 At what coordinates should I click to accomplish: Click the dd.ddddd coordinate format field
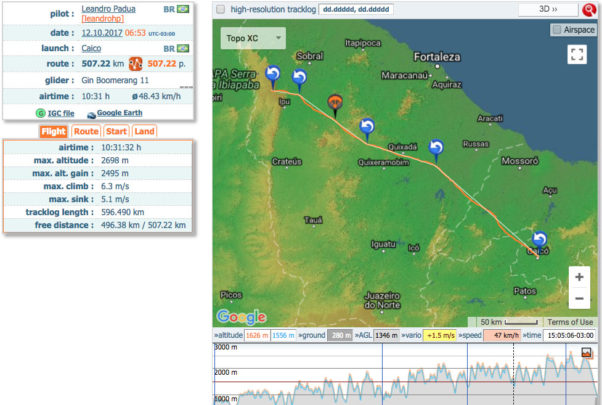click(356, 9)
